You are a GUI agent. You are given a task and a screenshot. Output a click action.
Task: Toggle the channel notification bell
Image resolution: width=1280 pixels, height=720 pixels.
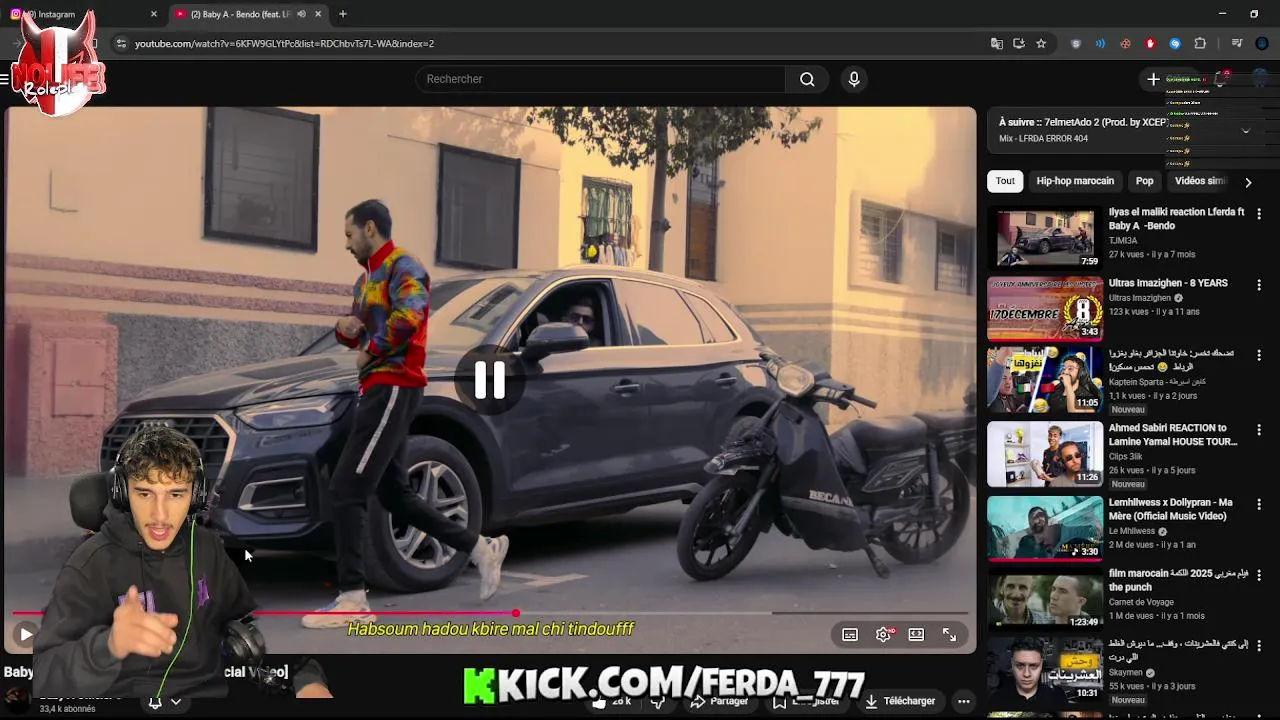[155, 702]
